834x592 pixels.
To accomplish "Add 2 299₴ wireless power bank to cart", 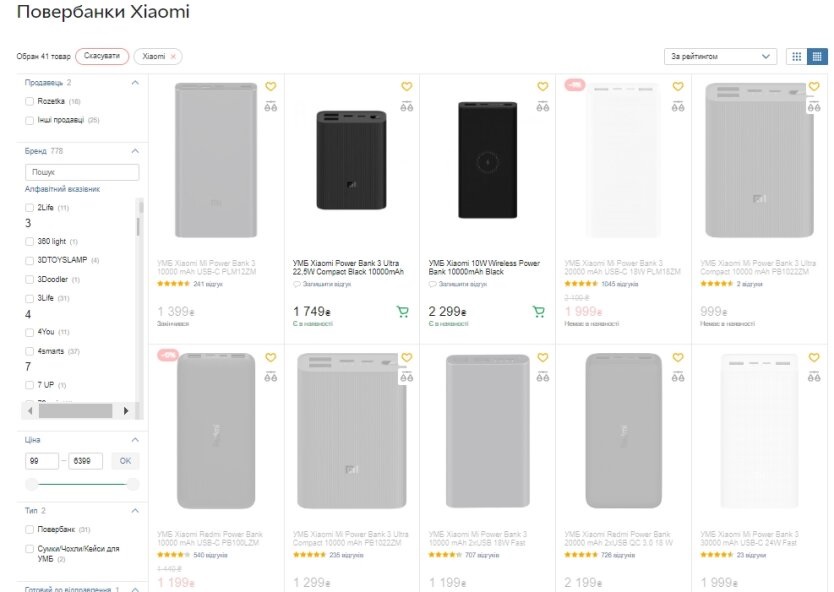I will pyautogui.click(x=539, y=312).
